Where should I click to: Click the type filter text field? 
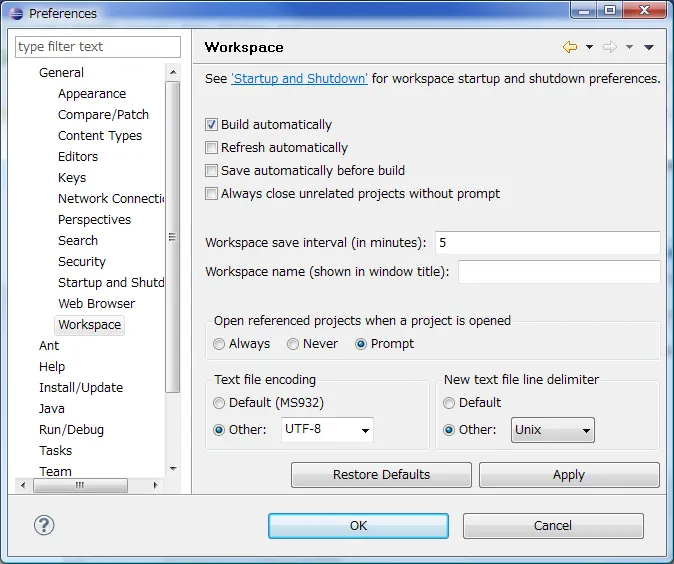[x=98, y=46]
